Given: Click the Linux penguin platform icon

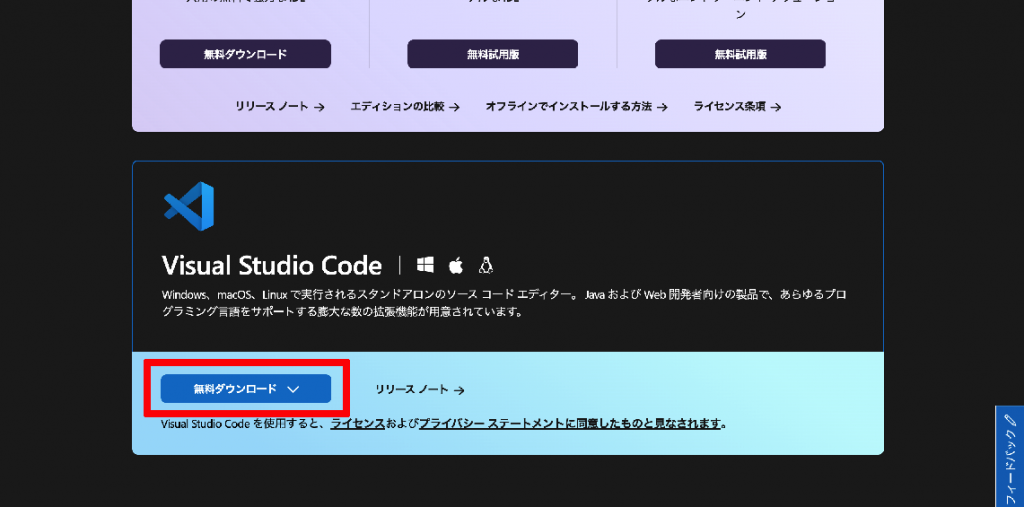Looking at the screenshot, I should coord(485,265).
